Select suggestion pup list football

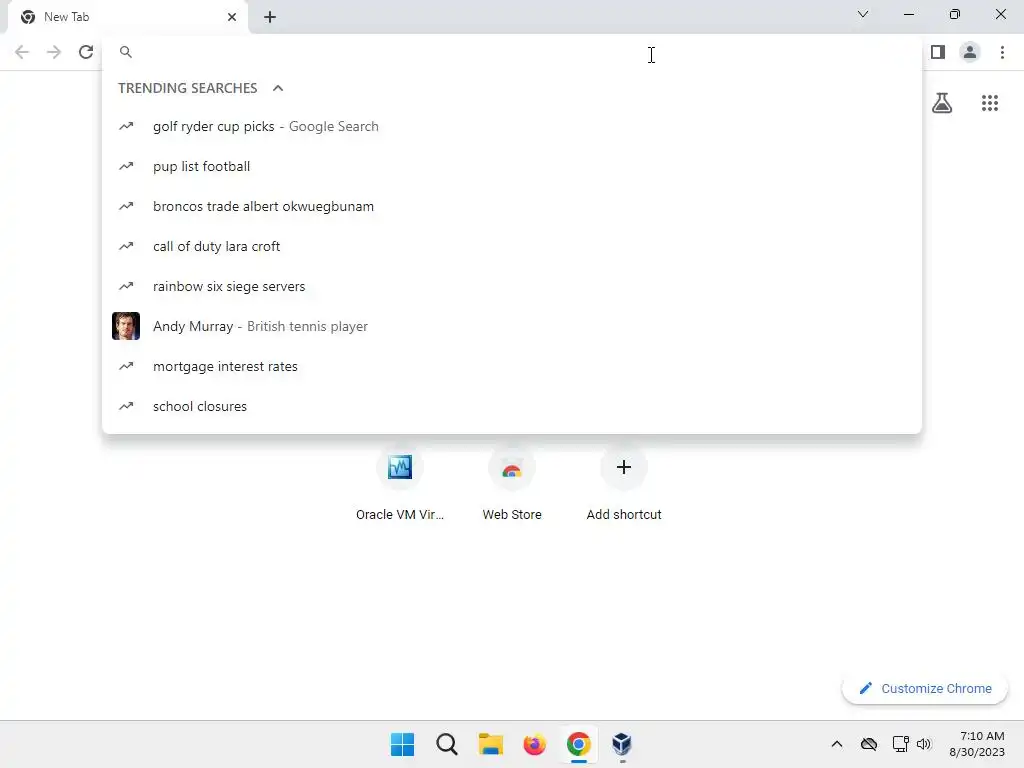point(511,167)
